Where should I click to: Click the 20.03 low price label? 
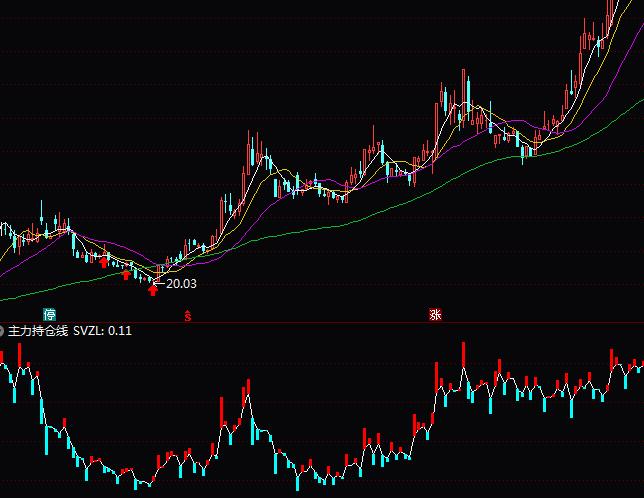[180, 284]
